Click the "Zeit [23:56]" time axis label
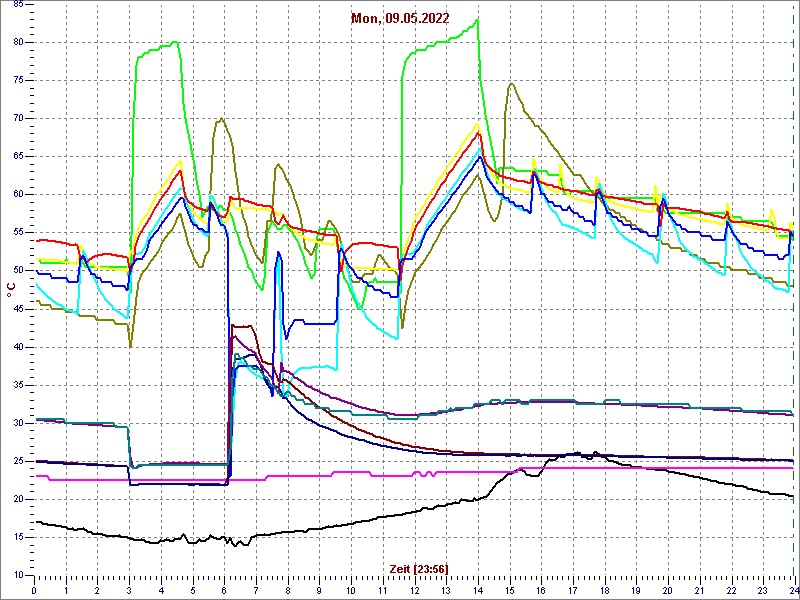The width and height of the screenshot is (800, 600). (x=419, y=568)
